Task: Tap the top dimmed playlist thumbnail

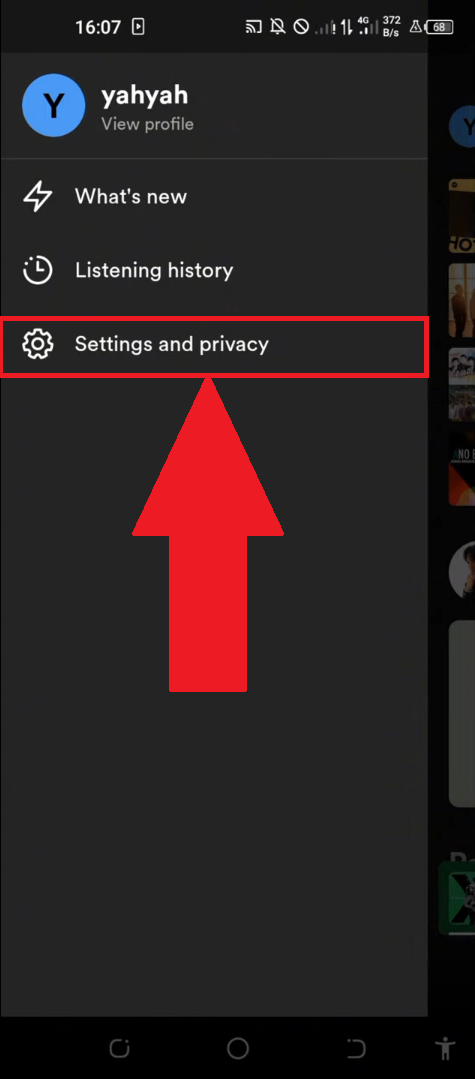Action: pyautogui.click(x=462, y=215)
